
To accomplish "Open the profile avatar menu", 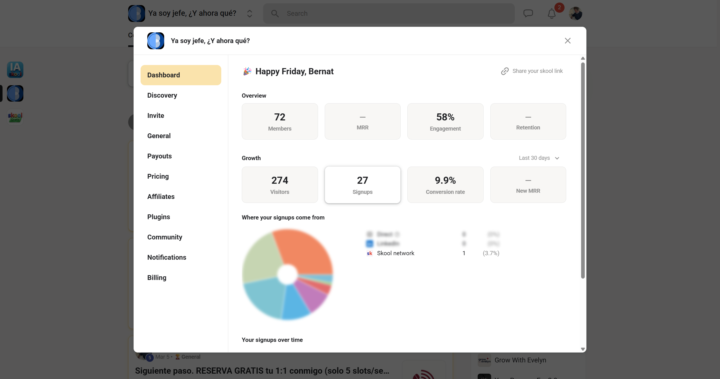I will click(x=575, y=13).
